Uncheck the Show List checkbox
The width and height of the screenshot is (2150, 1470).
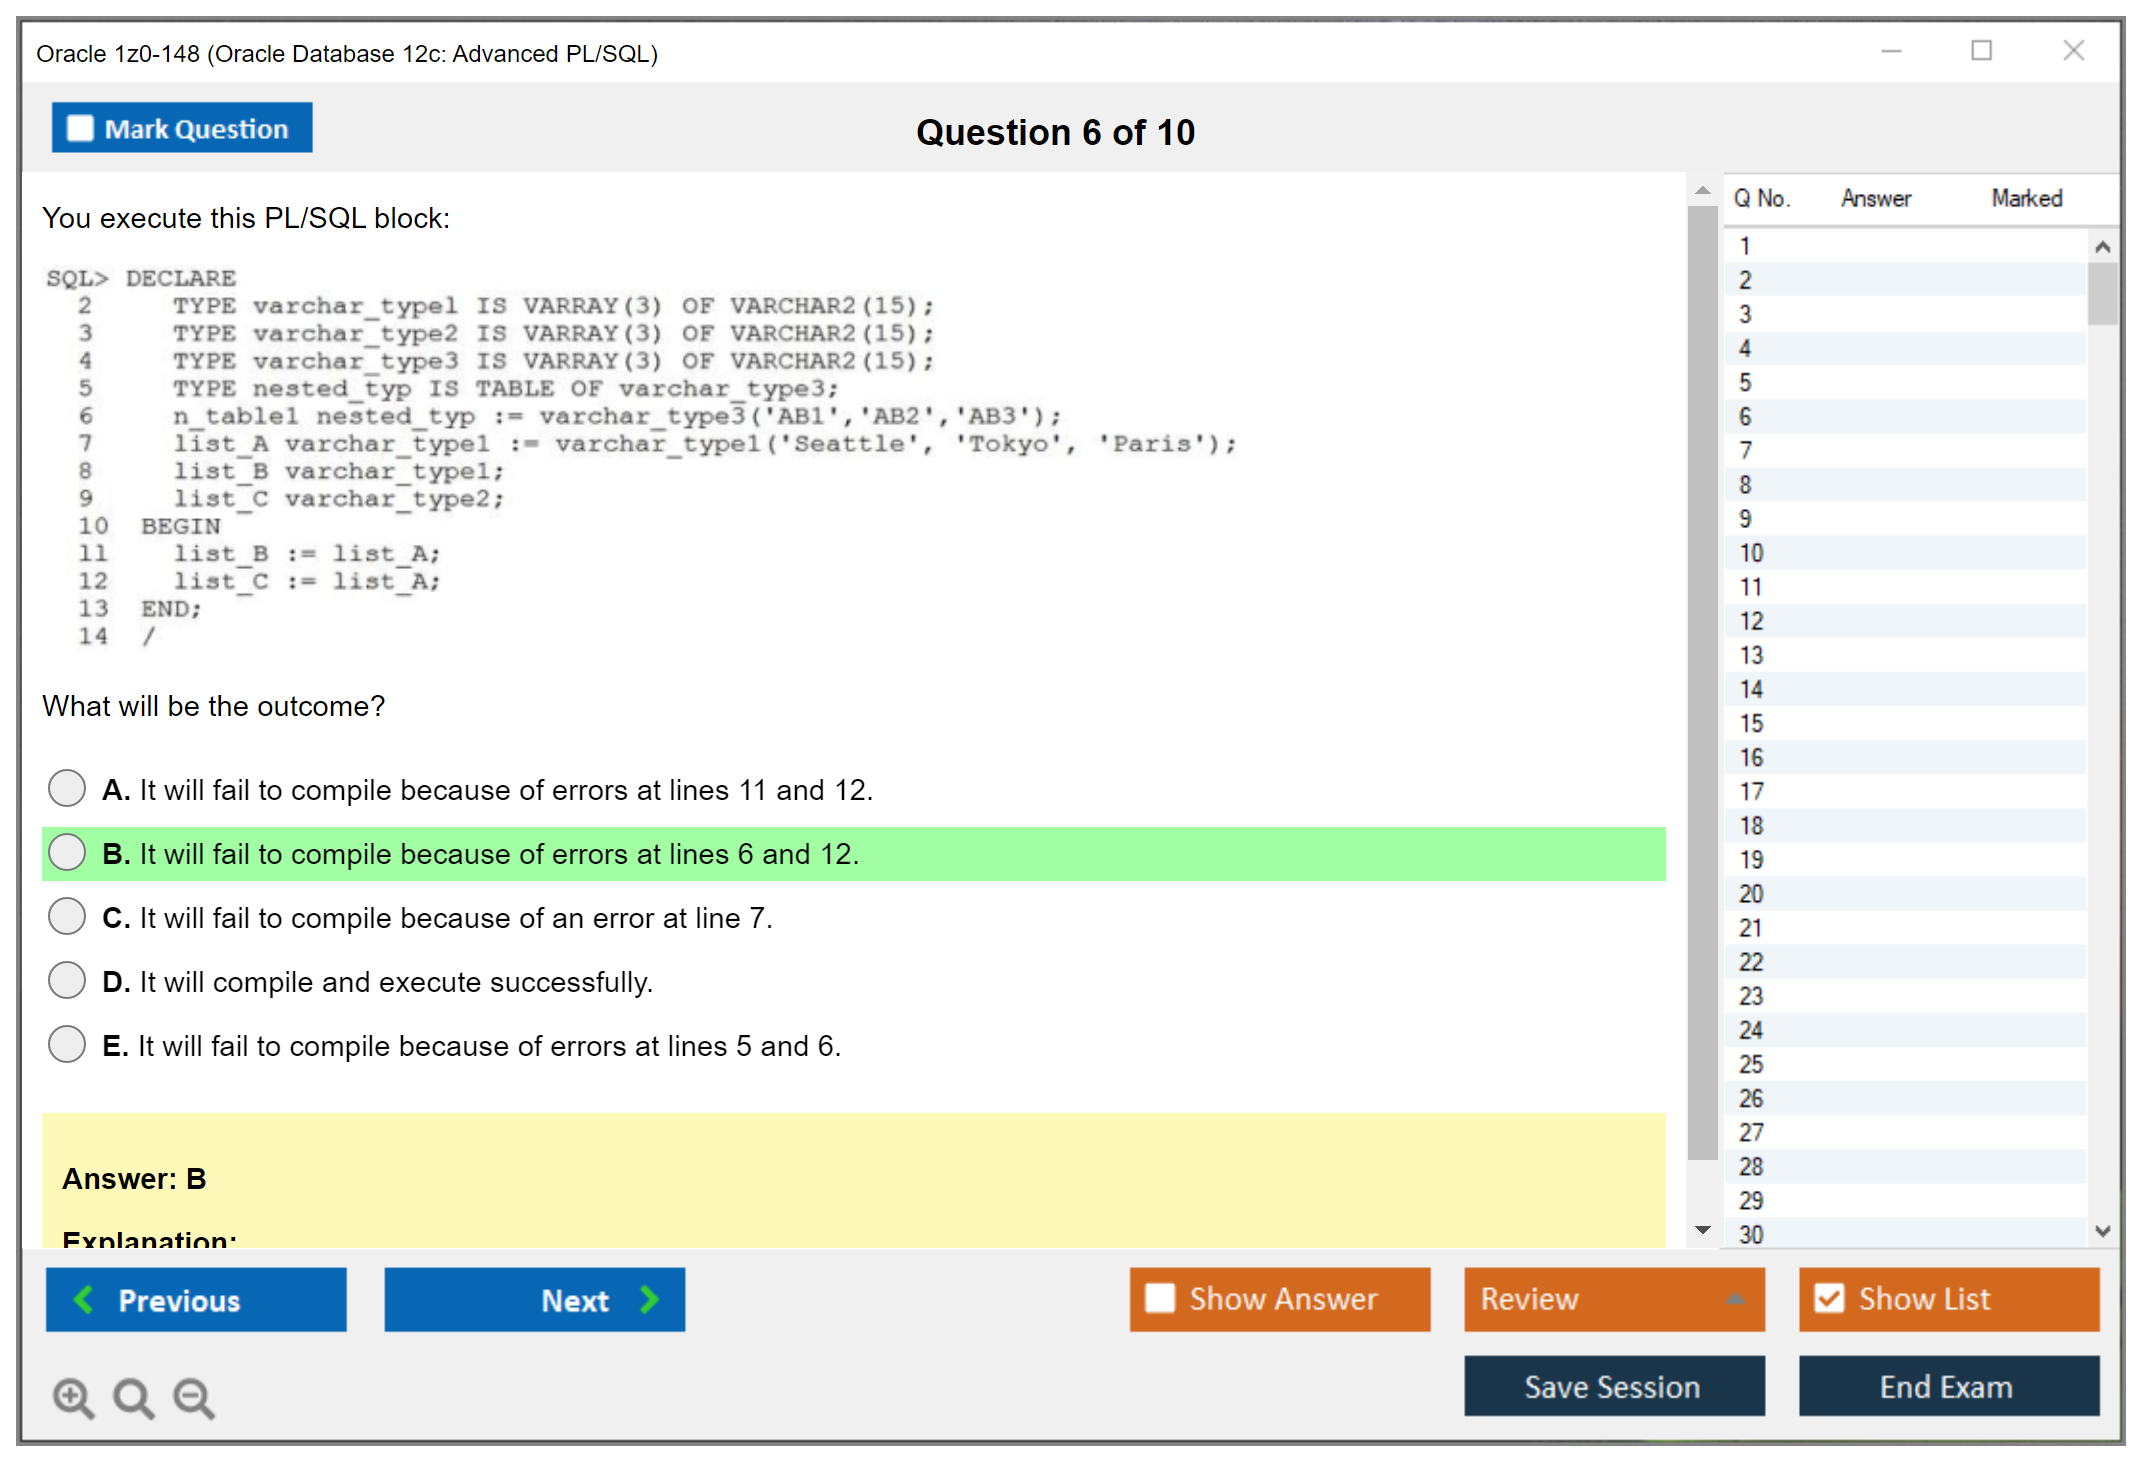point(1829,1298)
